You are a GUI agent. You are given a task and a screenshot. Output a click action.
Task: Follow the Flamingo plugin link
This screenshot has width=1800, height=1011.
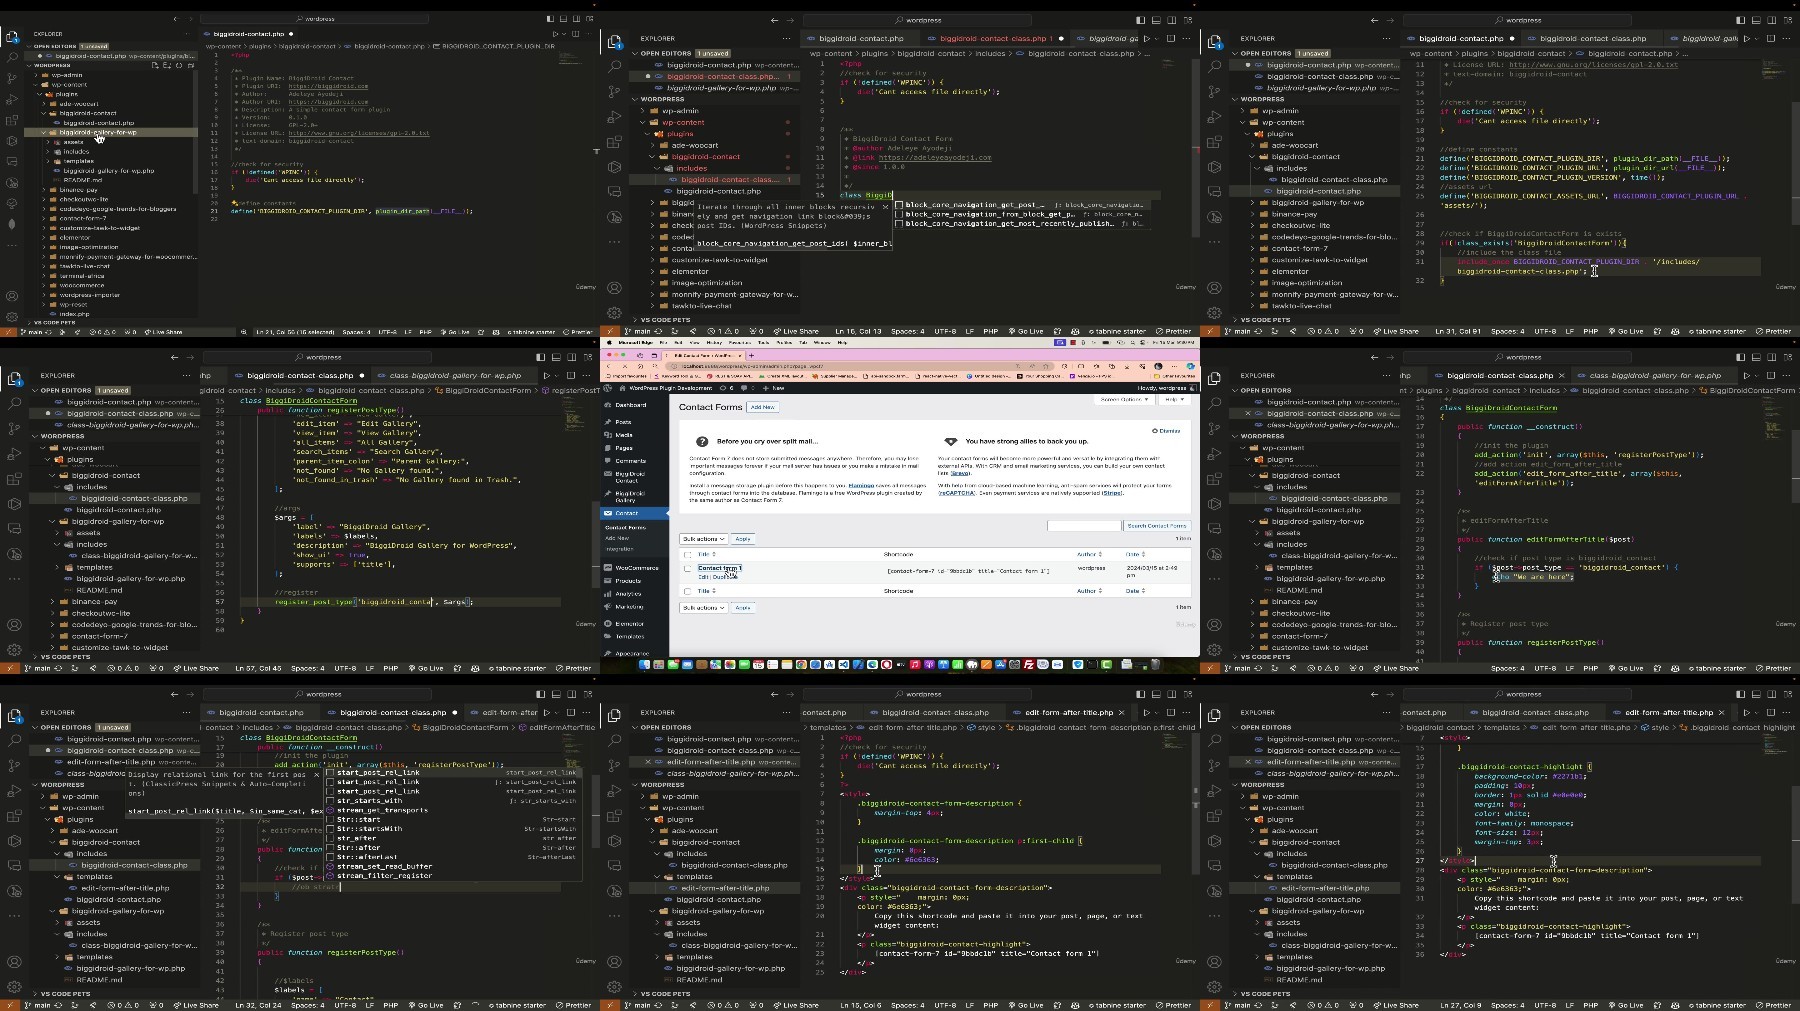(x=861, y=485)
